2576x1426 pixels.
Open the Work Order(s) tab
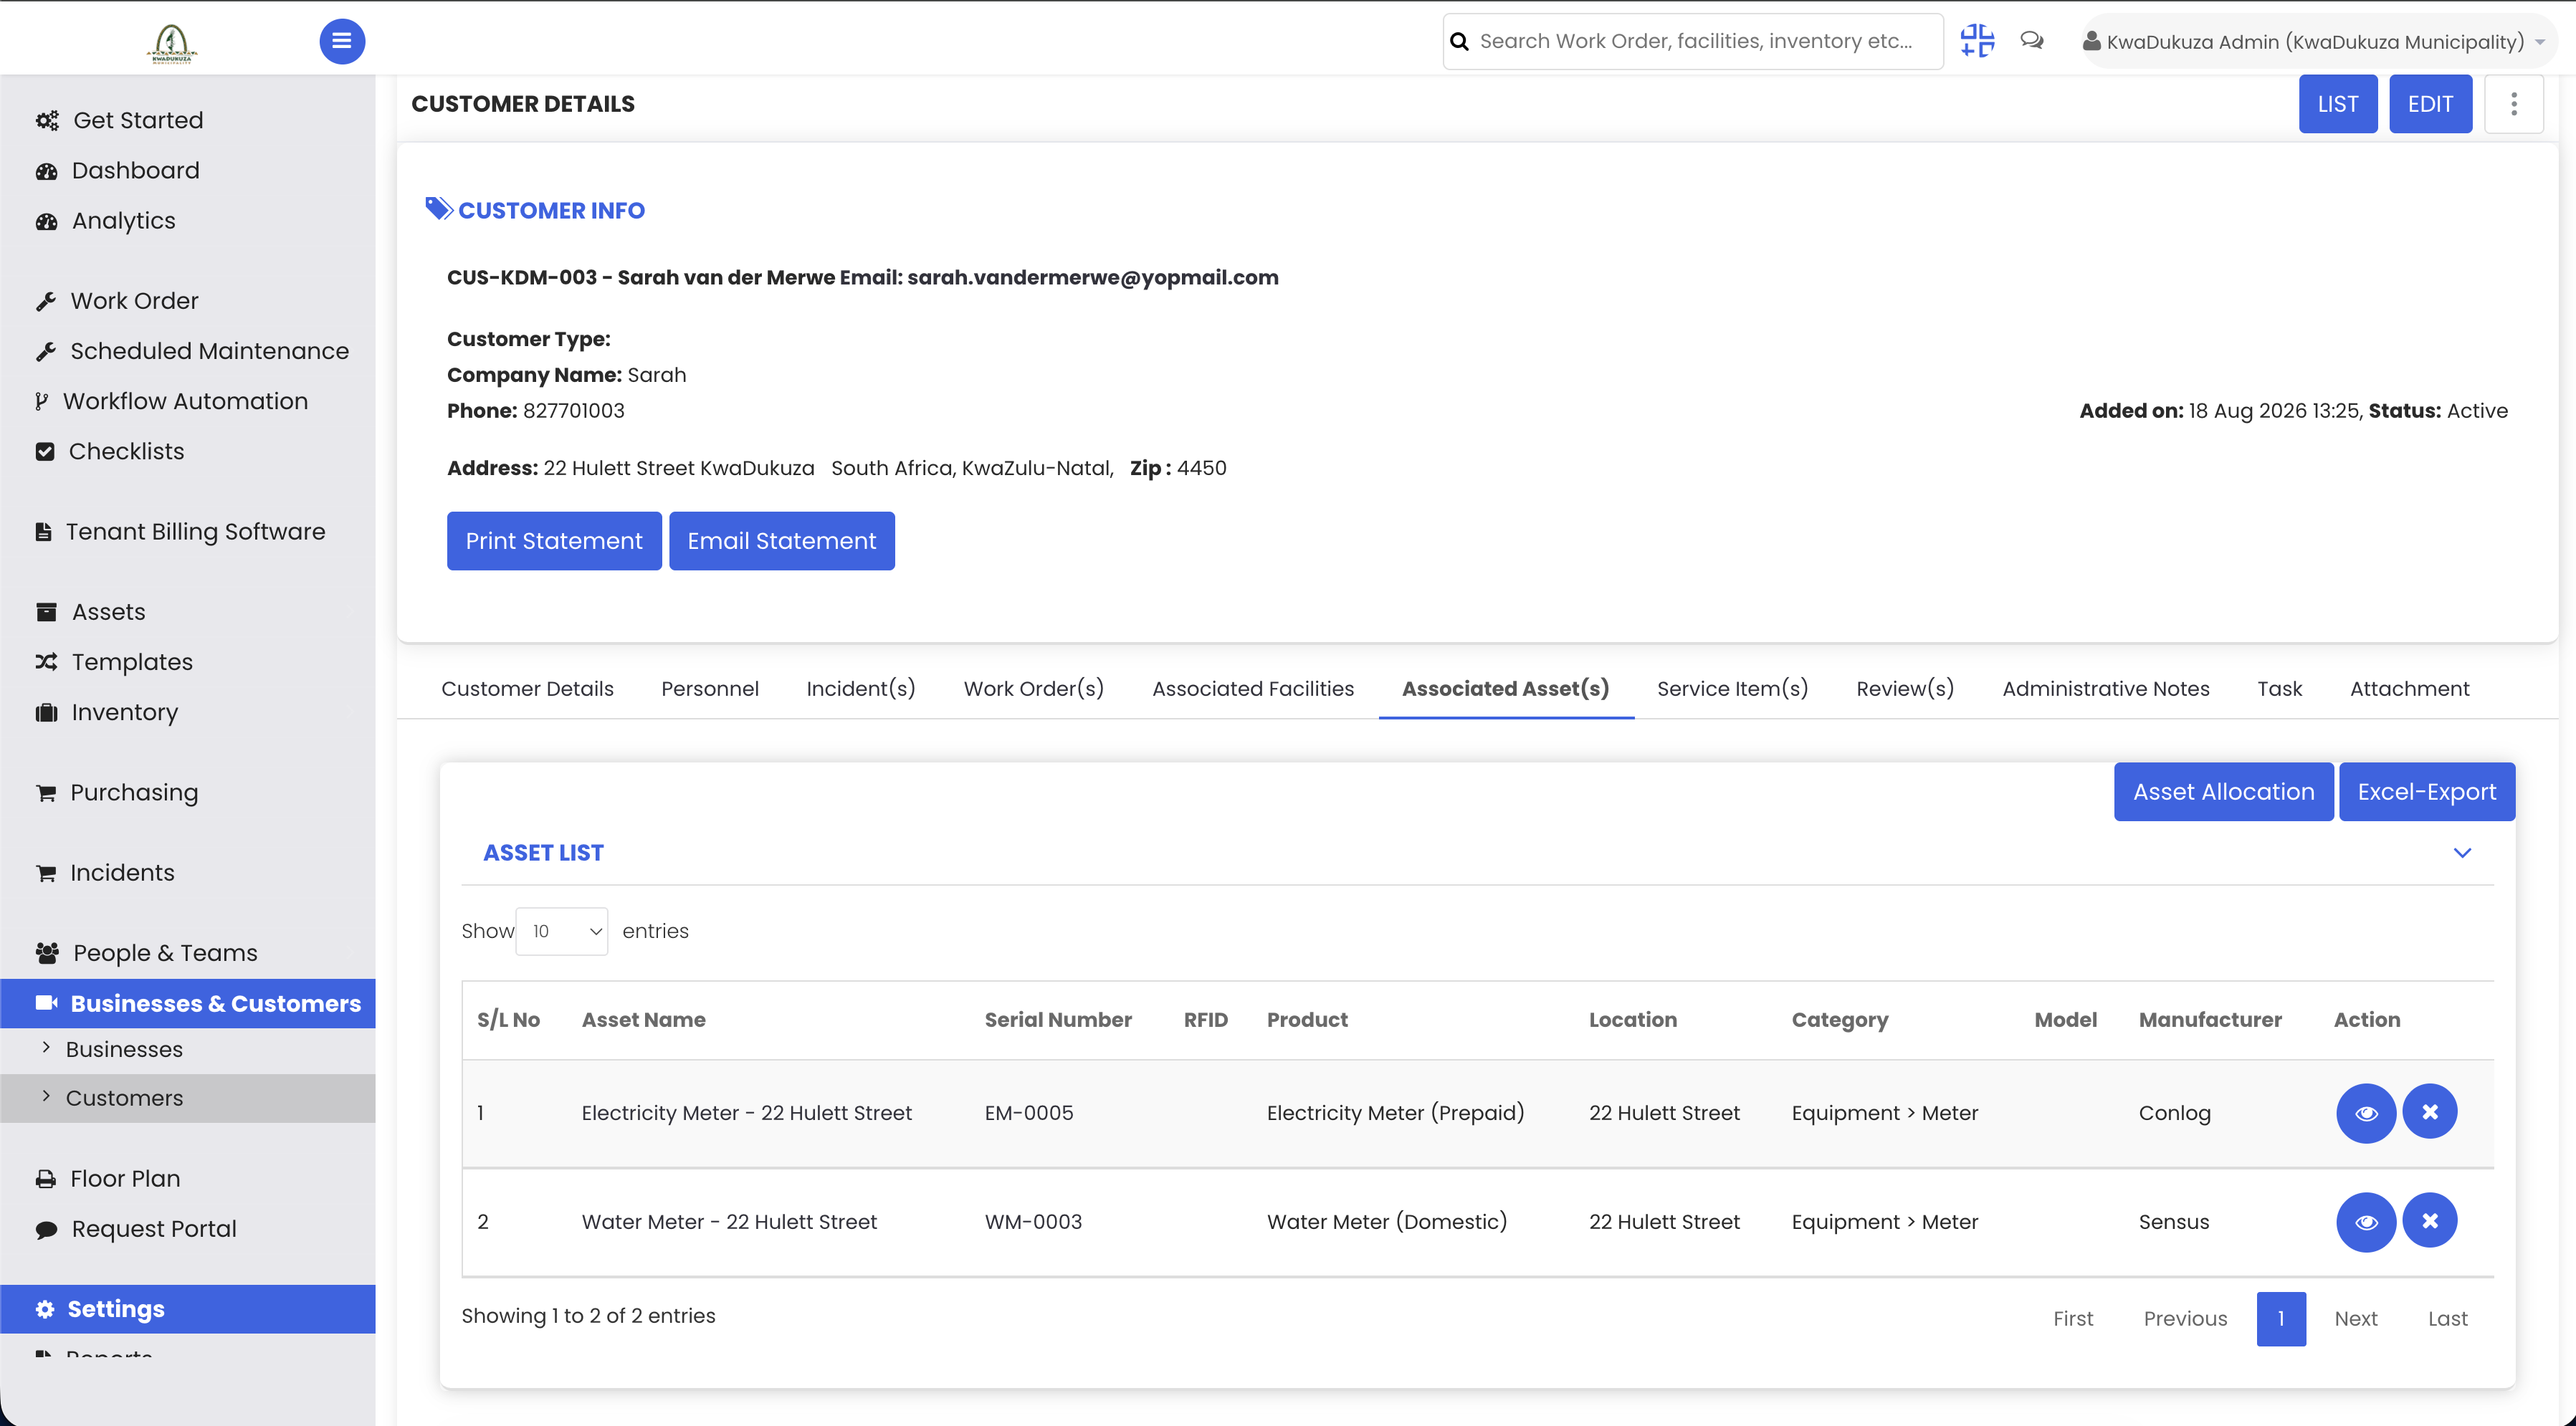coord(1034,689)
